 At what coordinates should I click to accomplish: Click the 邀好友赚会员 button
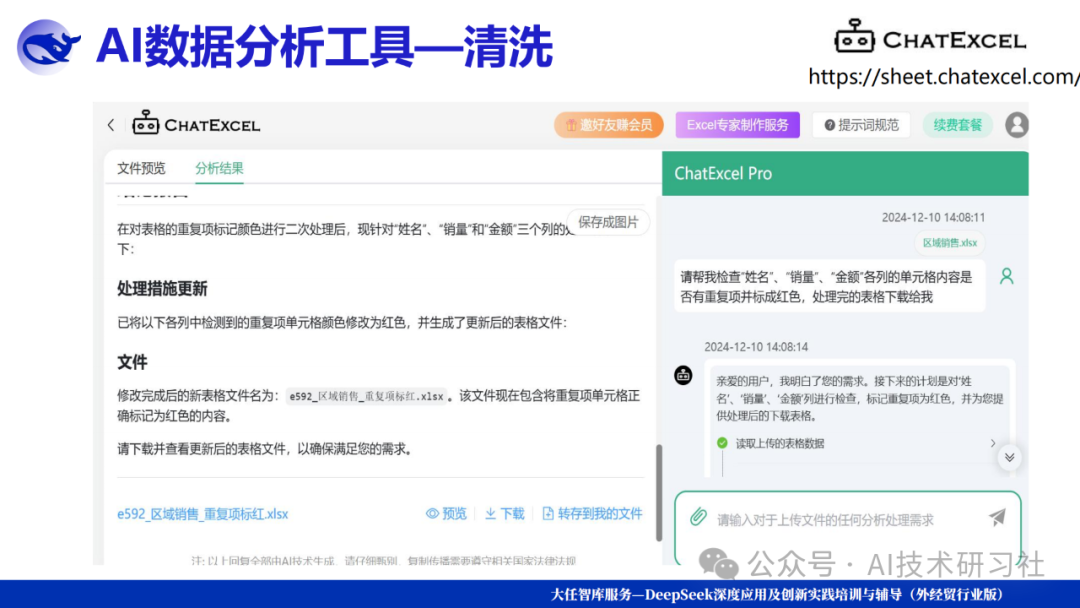(609, 125)
